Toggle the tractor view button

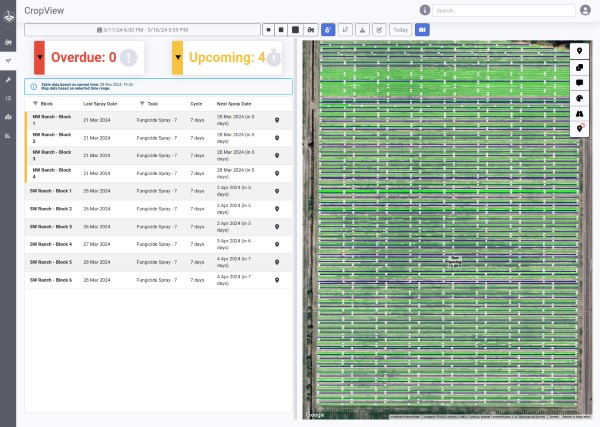312,29
